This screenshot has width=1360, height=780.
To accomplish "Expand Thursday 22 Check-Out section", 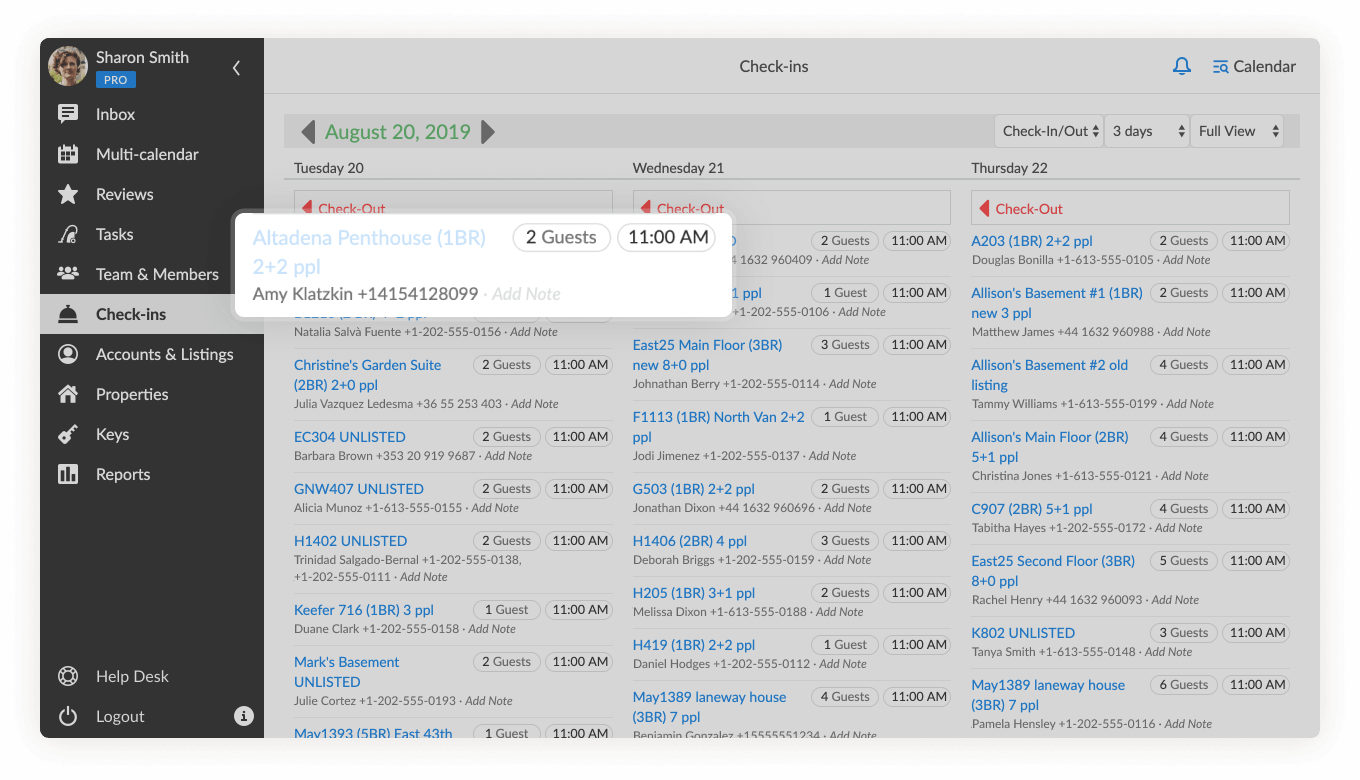I will [1130, 208].
